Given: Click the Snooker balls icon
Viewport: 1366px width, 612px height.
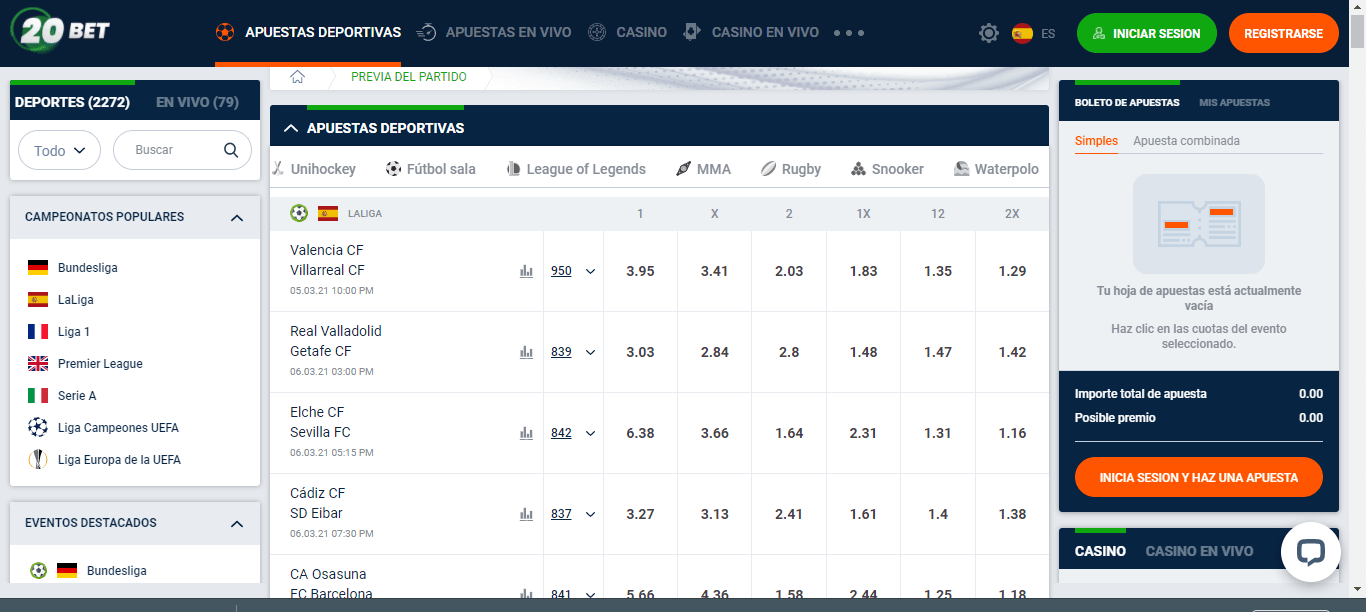Looking at the screenshot, I should click(x=858, y=169).
